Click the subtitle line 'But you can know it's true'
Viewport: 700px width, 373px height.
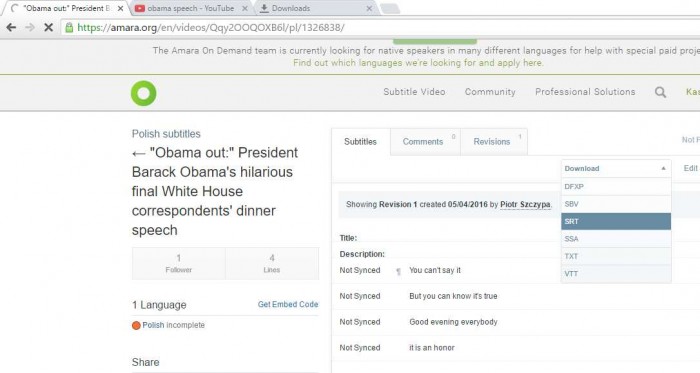coord(453,296)
